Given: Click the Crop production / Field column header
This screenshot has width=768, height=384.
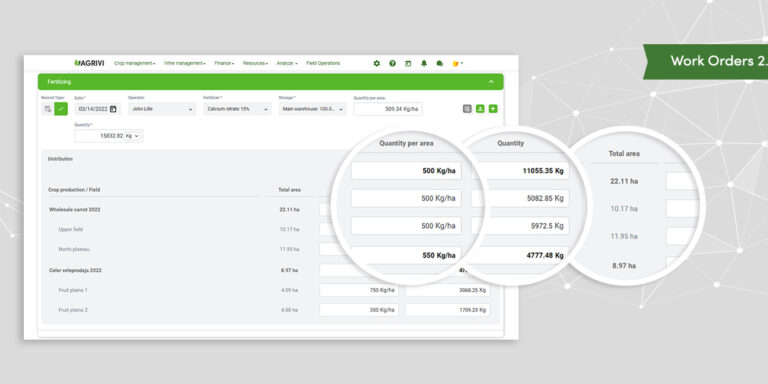Looking at the screenshot, I should [74, 190].
